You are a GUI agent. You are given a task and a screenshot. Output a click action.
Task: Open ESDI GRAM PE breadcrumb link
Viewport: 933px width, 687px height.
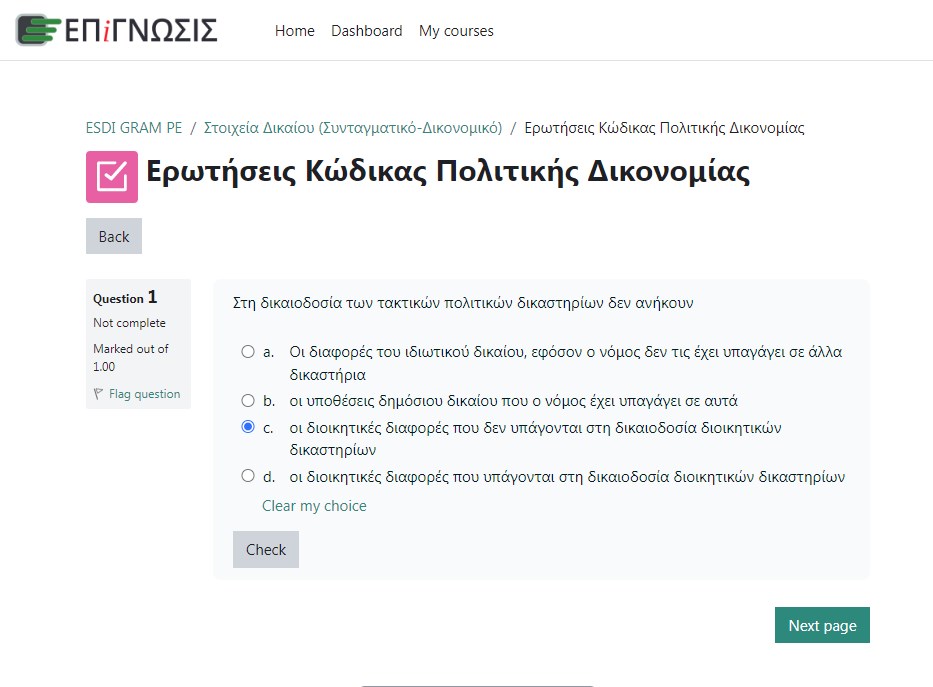(x=134, y=128)
